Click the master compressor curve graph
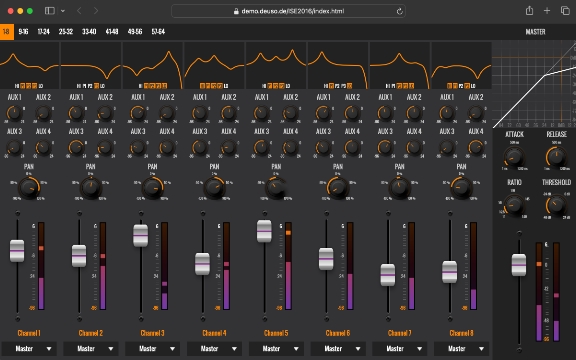576x360 pixels. (534, 84)
